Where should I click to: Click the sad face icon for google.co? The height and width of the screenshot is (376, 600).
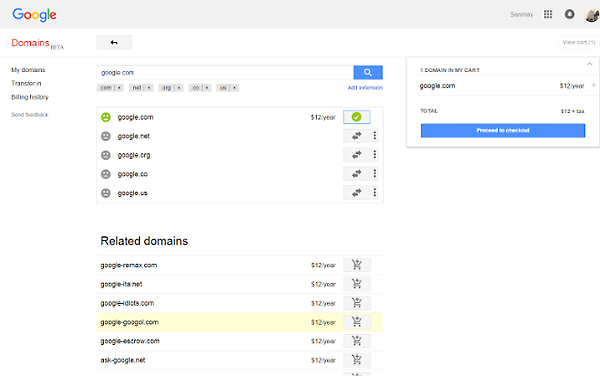pyautogui.click(x=106, y=174)
